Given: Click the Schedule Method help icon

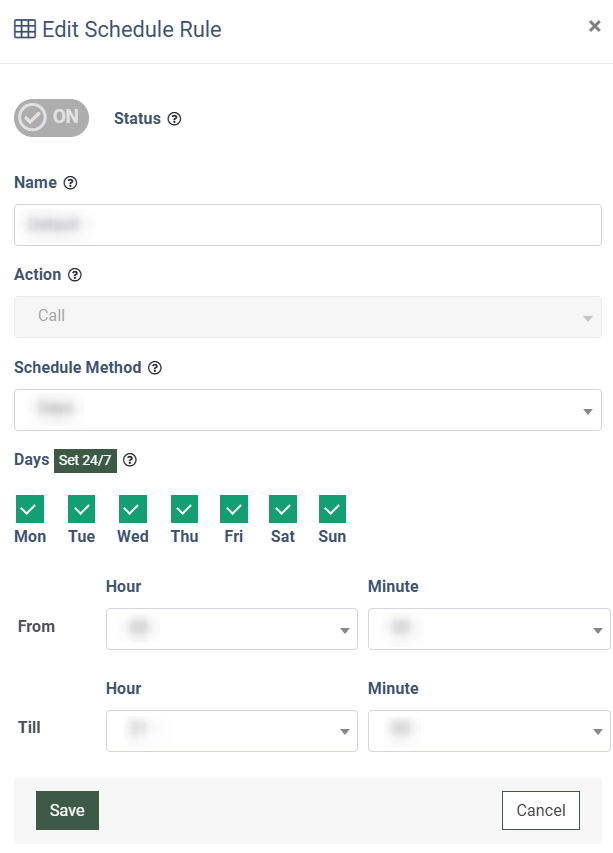Looking at the screenshot, I should (x=155, y=368).
